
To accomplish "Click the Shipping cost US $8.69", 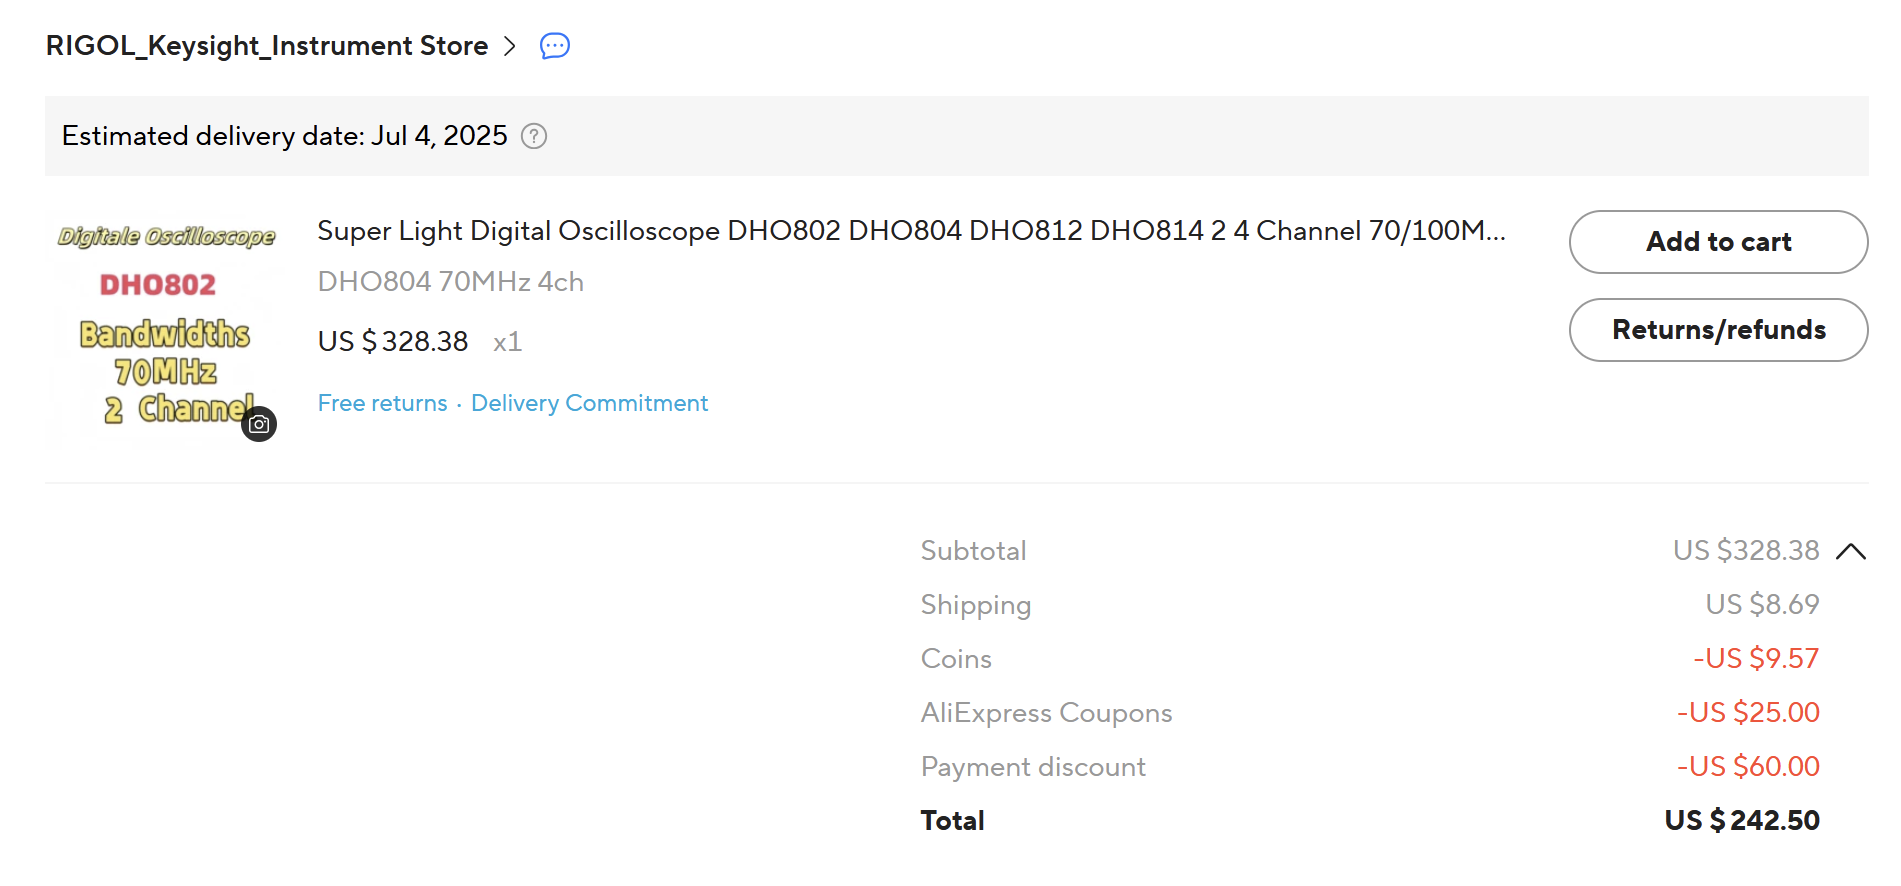I will point(1762,605).
